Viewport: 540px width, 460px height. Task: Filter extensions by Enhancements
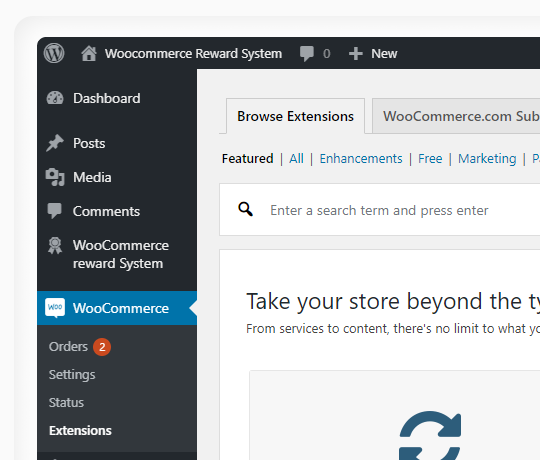(x=361, y=159)
